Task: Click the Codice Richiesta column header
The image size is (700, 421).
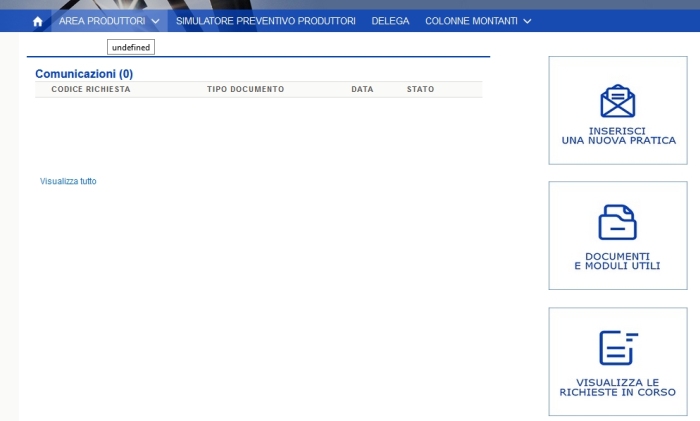Action: click(91, 89)
